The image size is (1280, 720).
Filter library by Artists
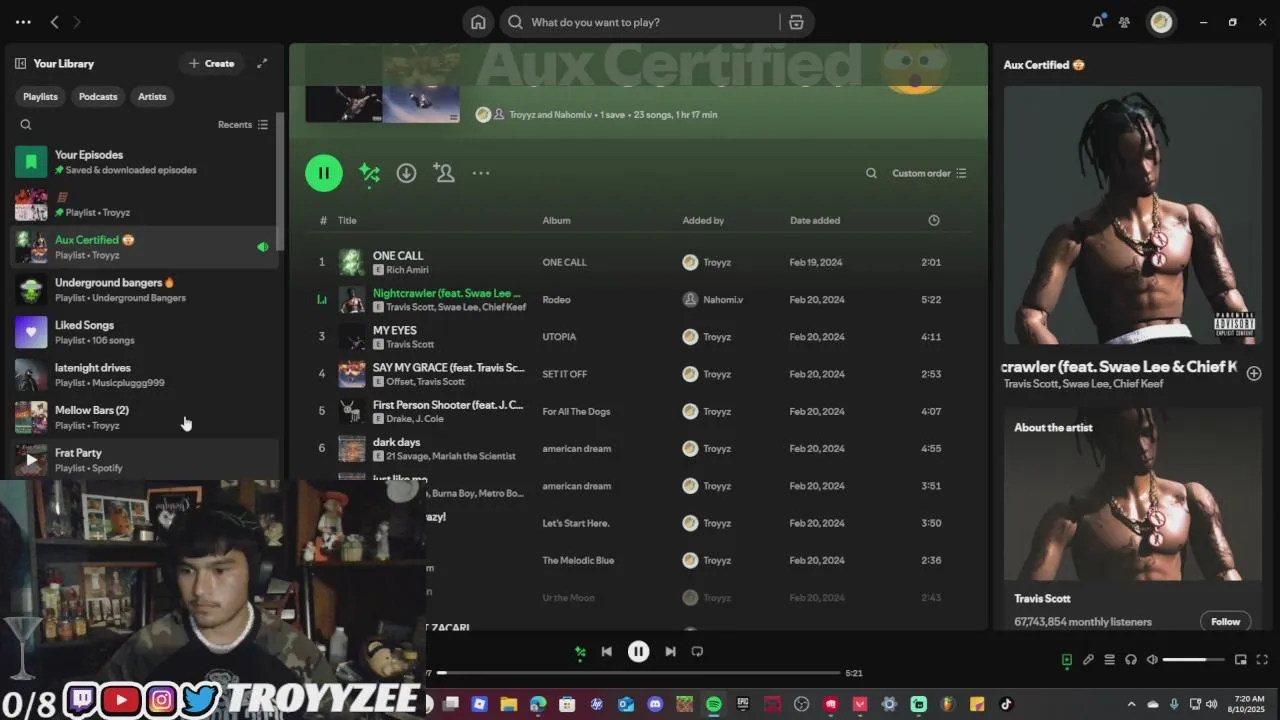(x=152, y=96)
